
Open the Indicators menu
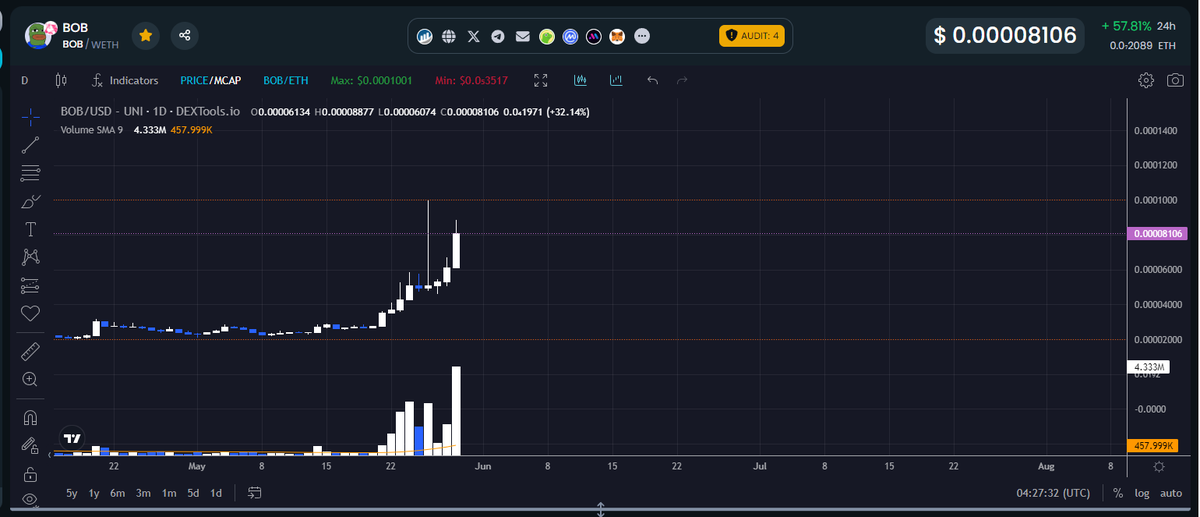[x=124, y=80]
